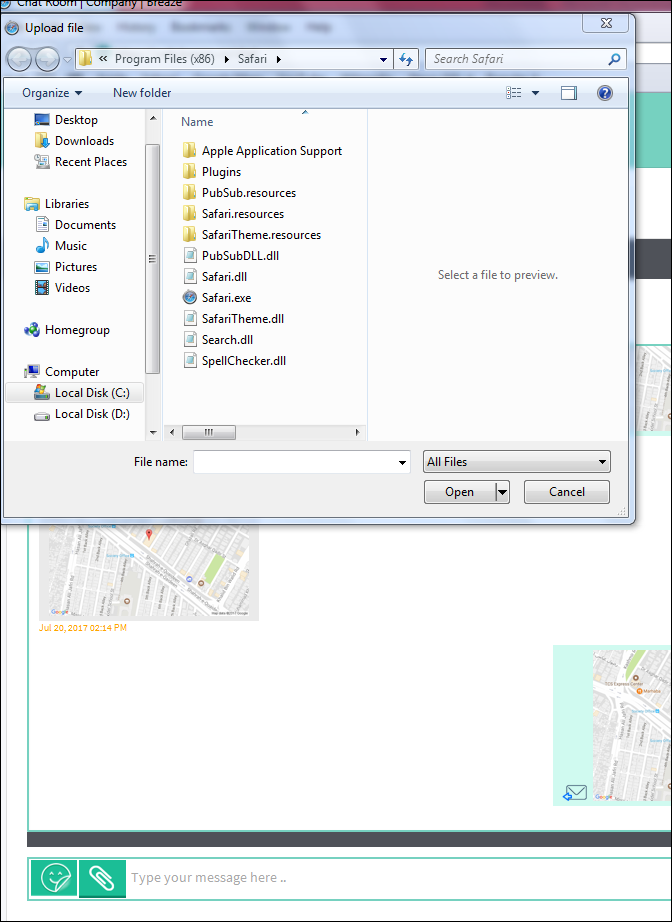The height and width of the screenshot is (922, 672).
Task: Click the horizontal scrollbar thumb in file list
Action: 209,433
